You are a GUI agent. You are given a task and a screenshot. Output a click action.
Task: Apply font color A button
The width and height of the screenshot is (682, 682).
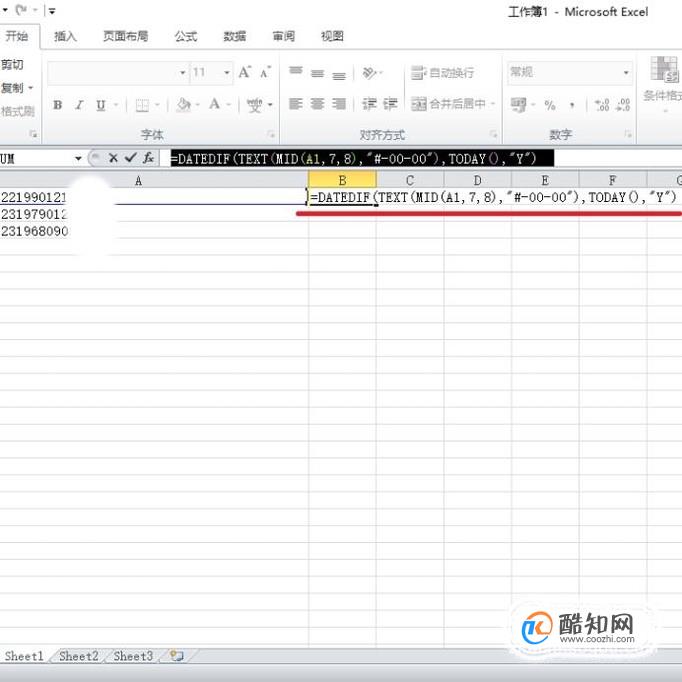[214, 104]
